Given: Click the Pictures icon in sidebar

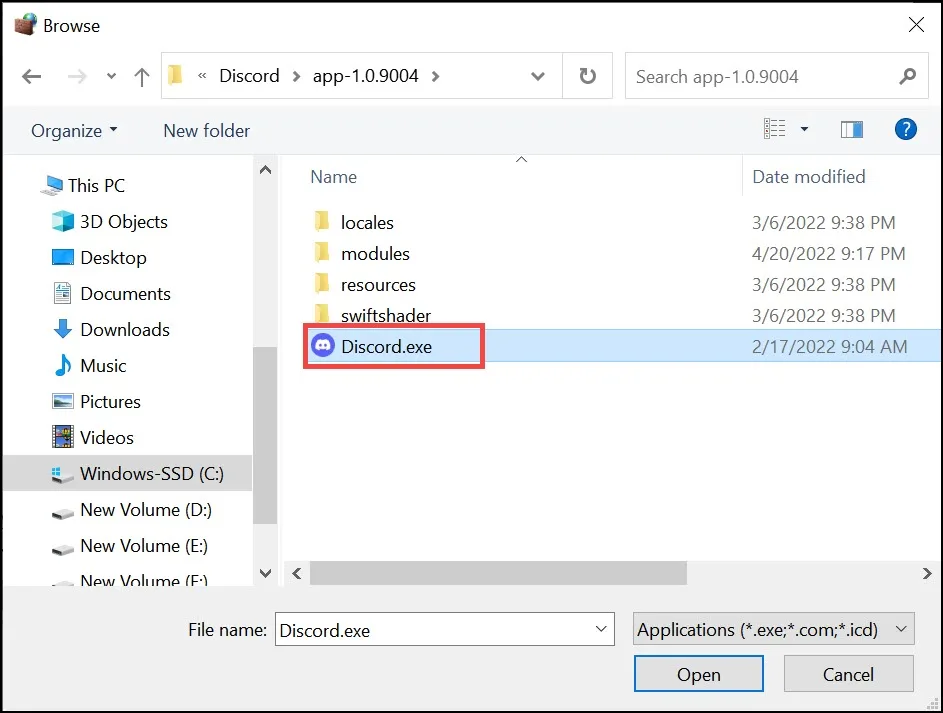Looking at the screenshot, I should coord(63,401).
